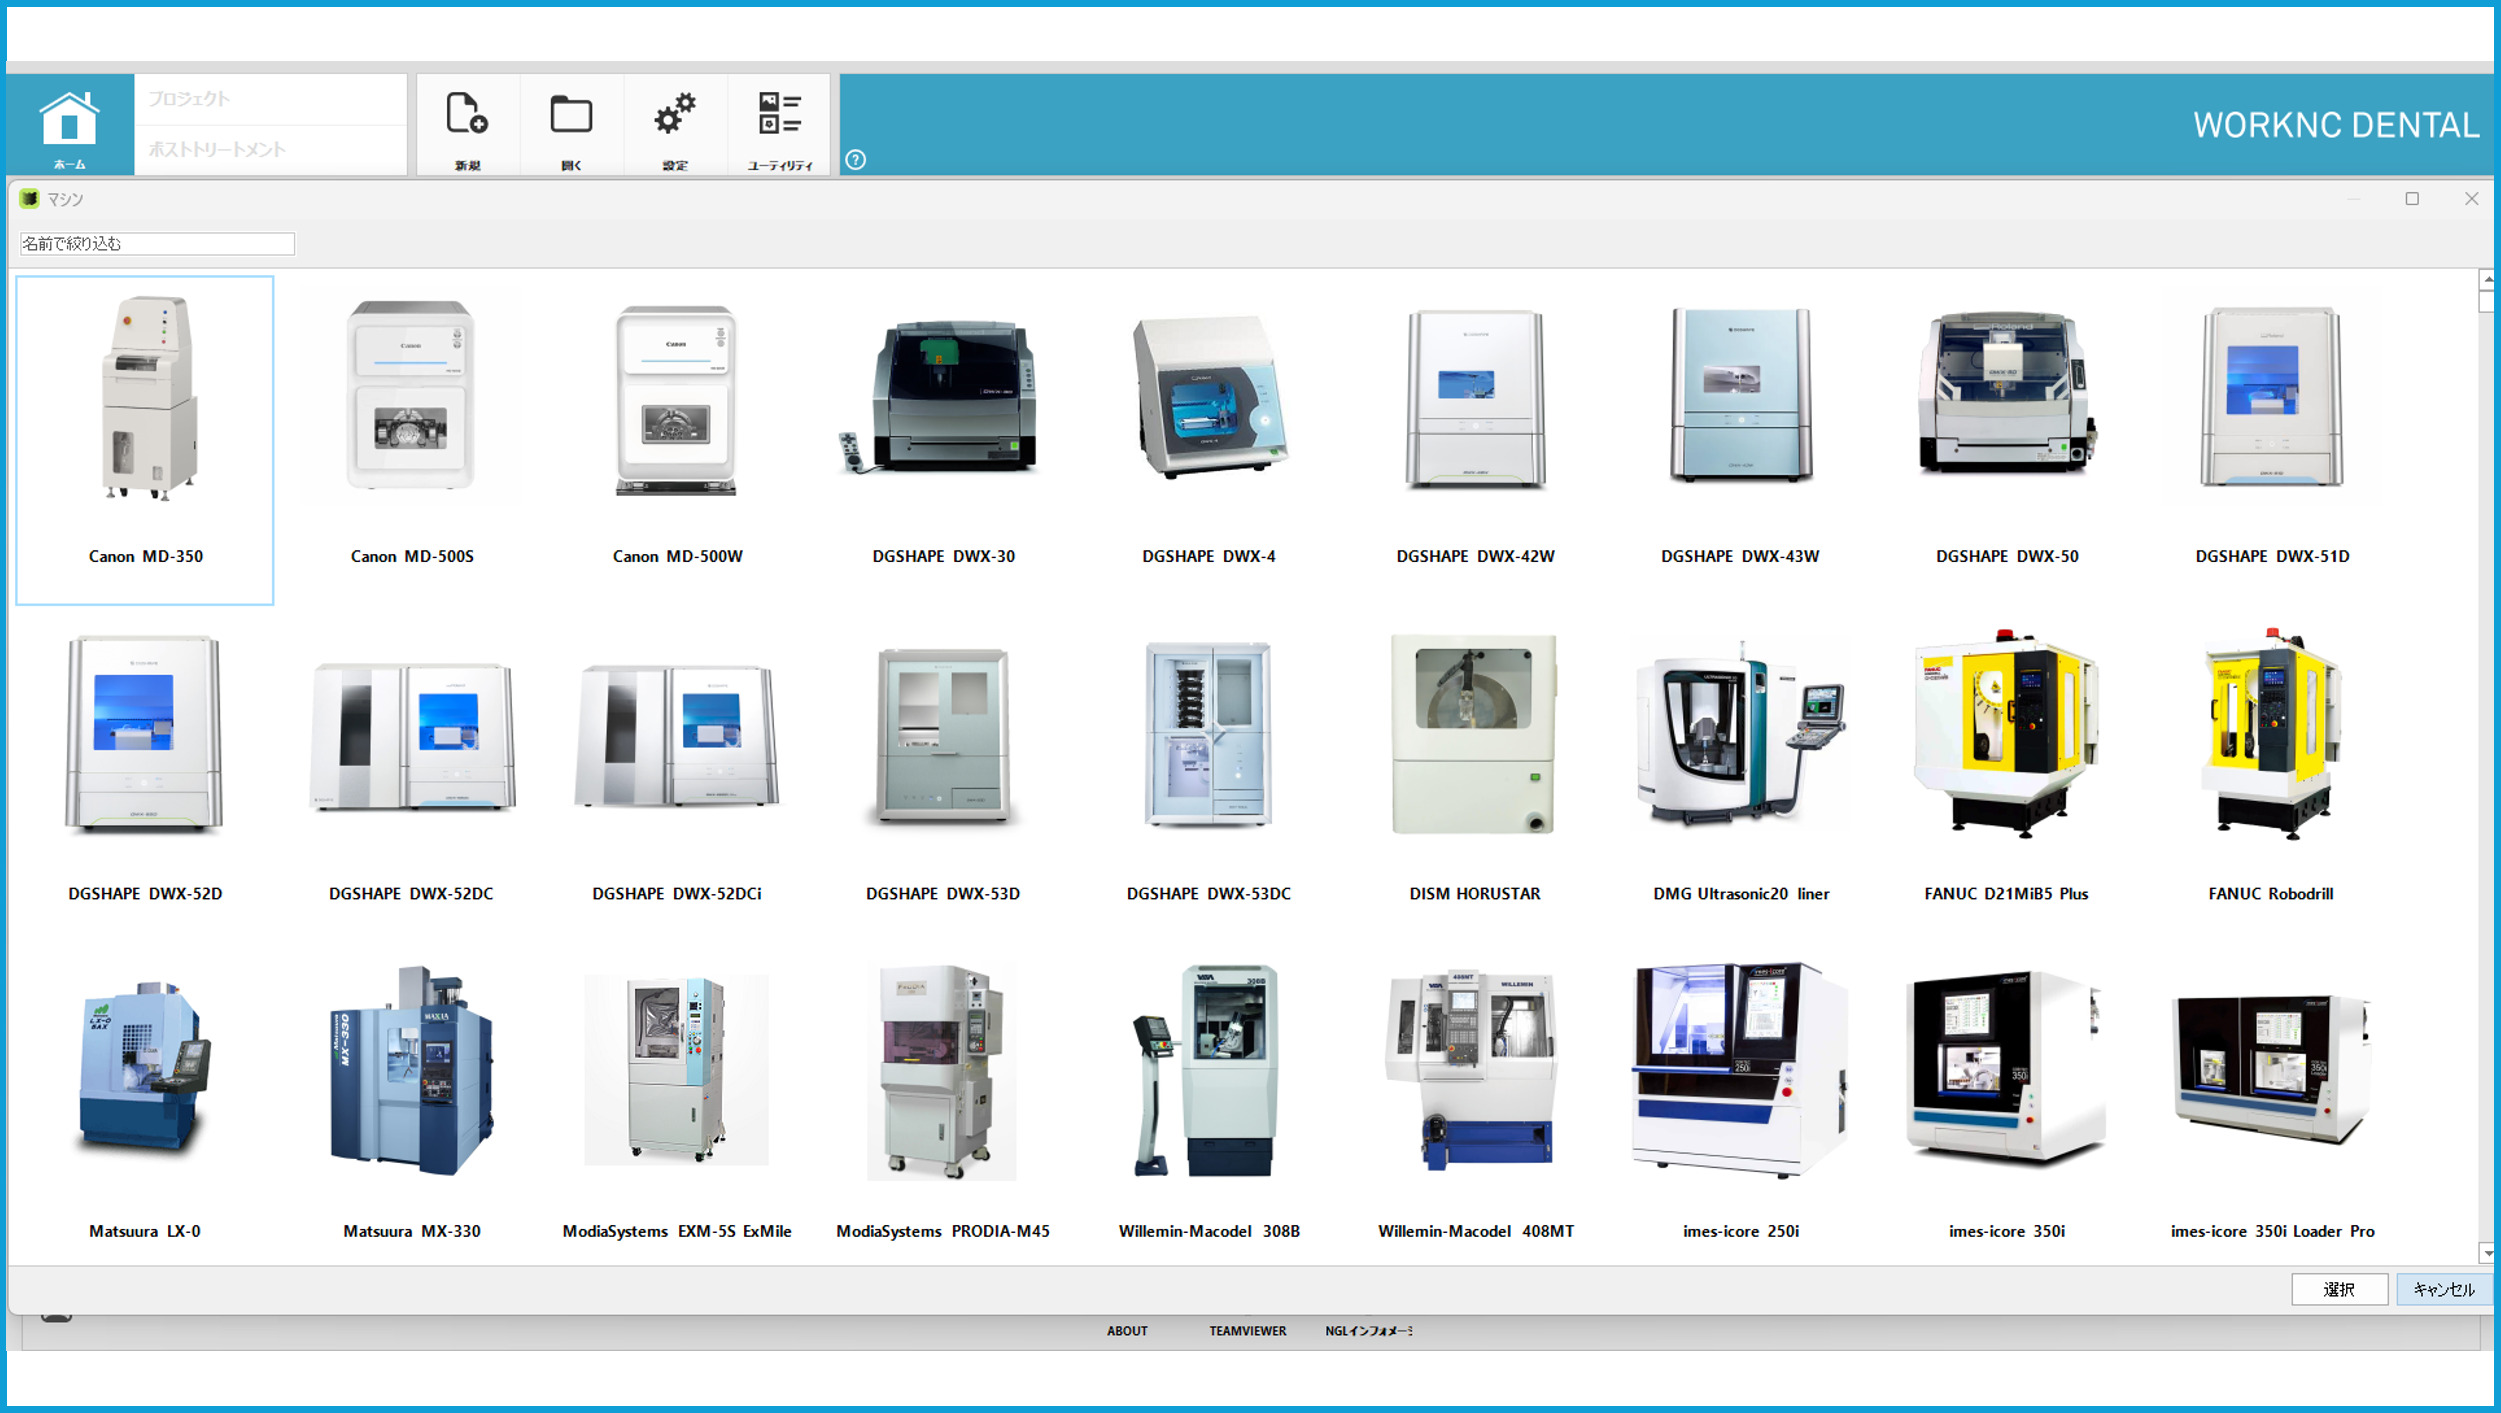Select DGSHAPE DWX-53D machine image
Screen dimensions: 2501x1413
tap(943, 737)
